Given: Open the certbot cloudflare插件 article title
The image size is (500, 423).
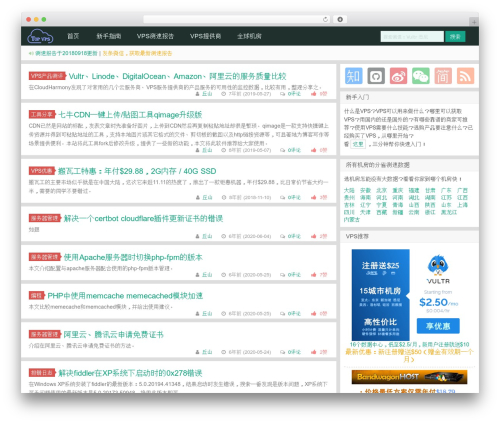Looking at the screenshot, I should tap(143, 219).
